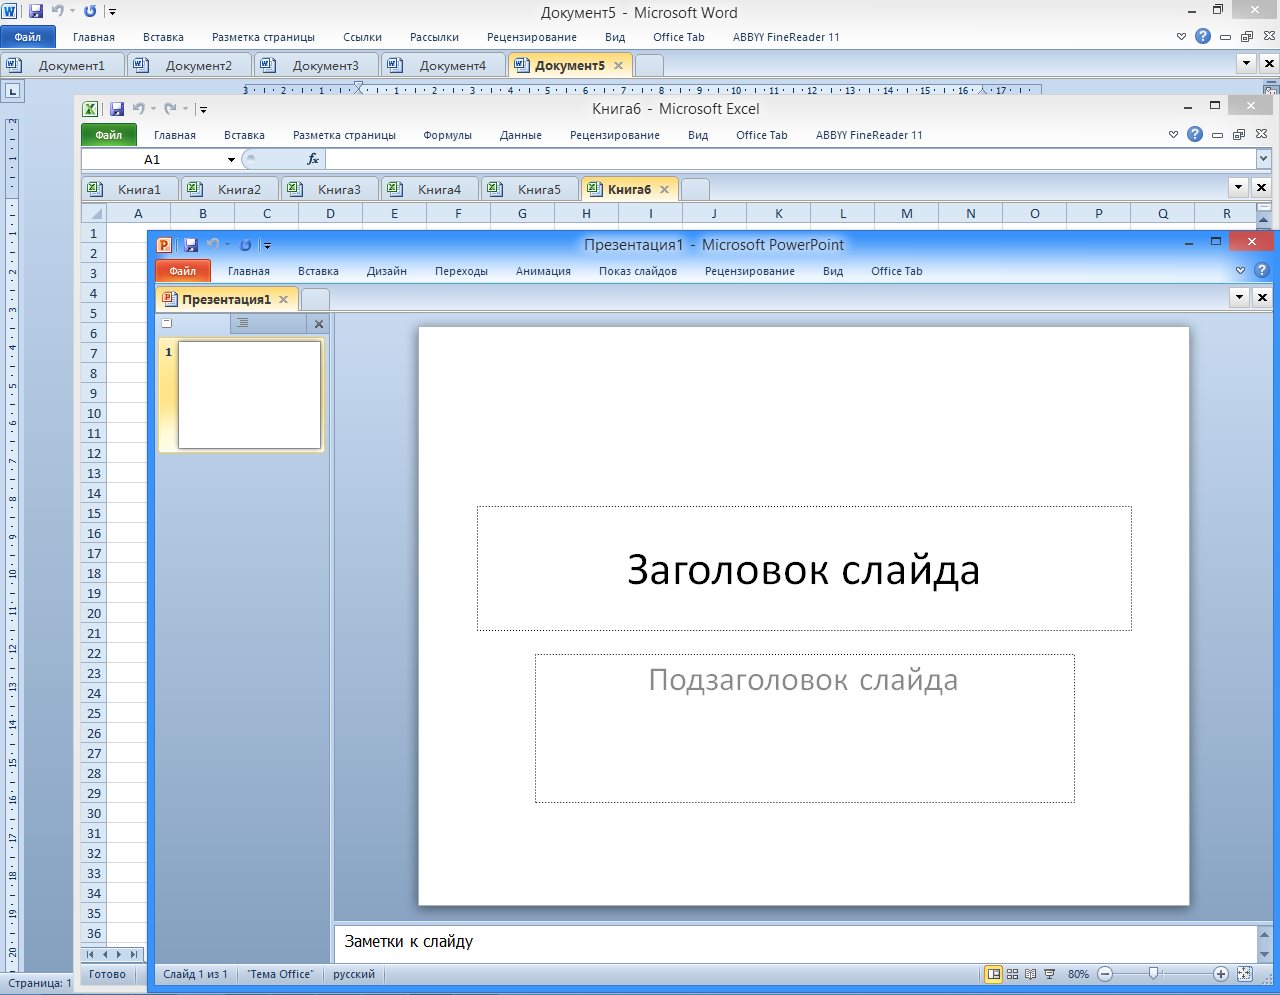Screen dimensions: 1280x995
Task: Switch to Slides thumbnails view tab
Action: [x=193, y=323]
